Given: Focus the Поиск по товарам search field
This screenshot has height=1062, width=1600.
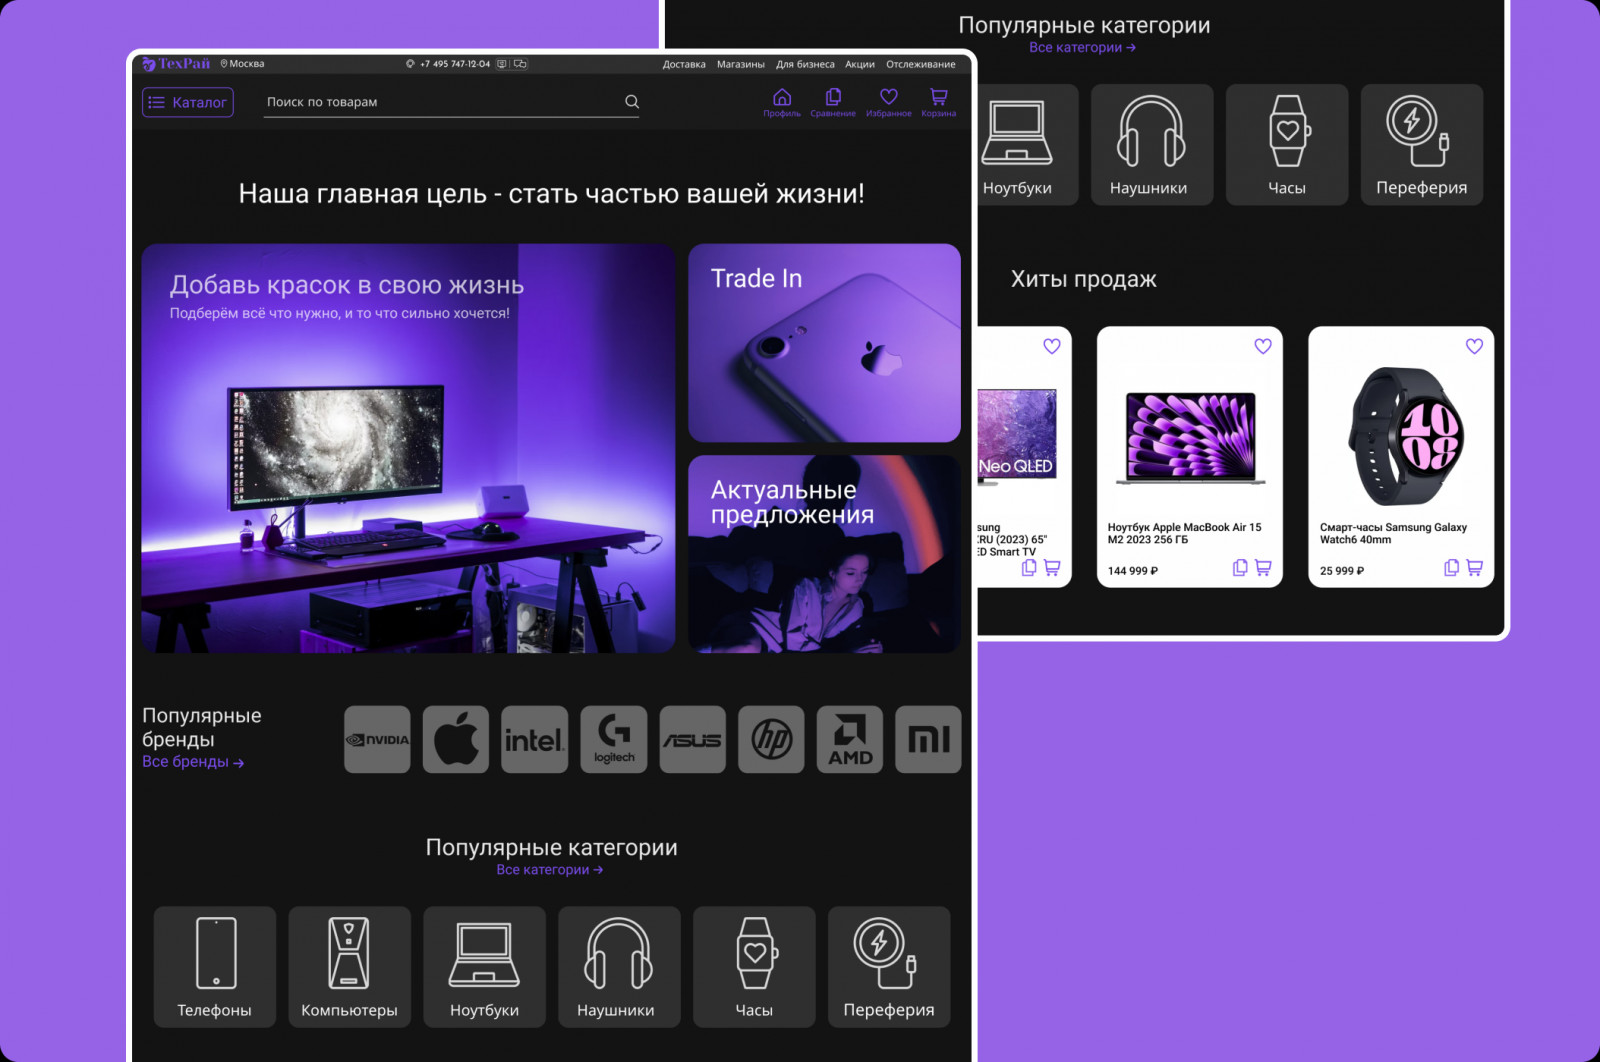Looking at the screenshot, I should (451, 102).
